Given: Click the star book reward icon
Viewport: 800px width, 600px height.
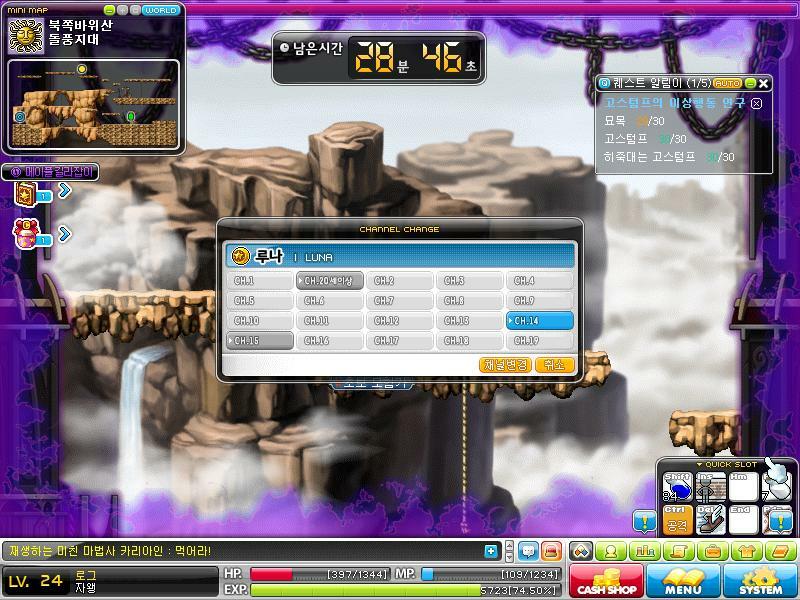Looking at the screenshot, I should (x=27, y=194).
